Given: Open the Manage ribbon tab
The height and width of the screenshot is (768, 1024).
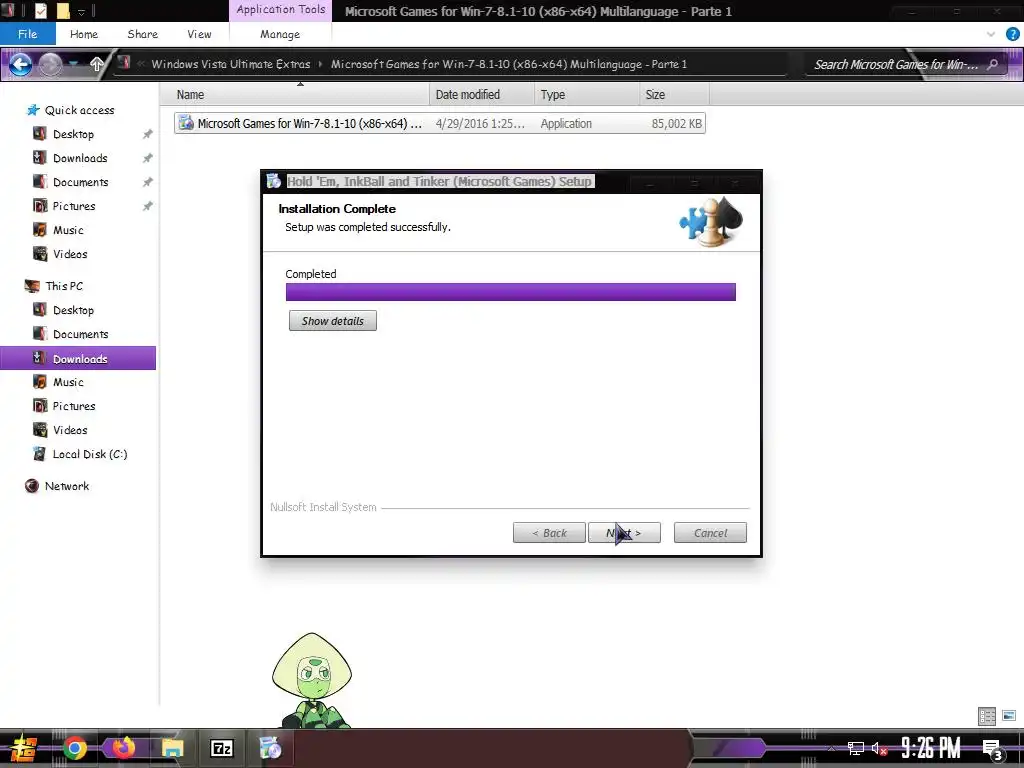Looking at the screenshot, I should (x=280, y=34).
